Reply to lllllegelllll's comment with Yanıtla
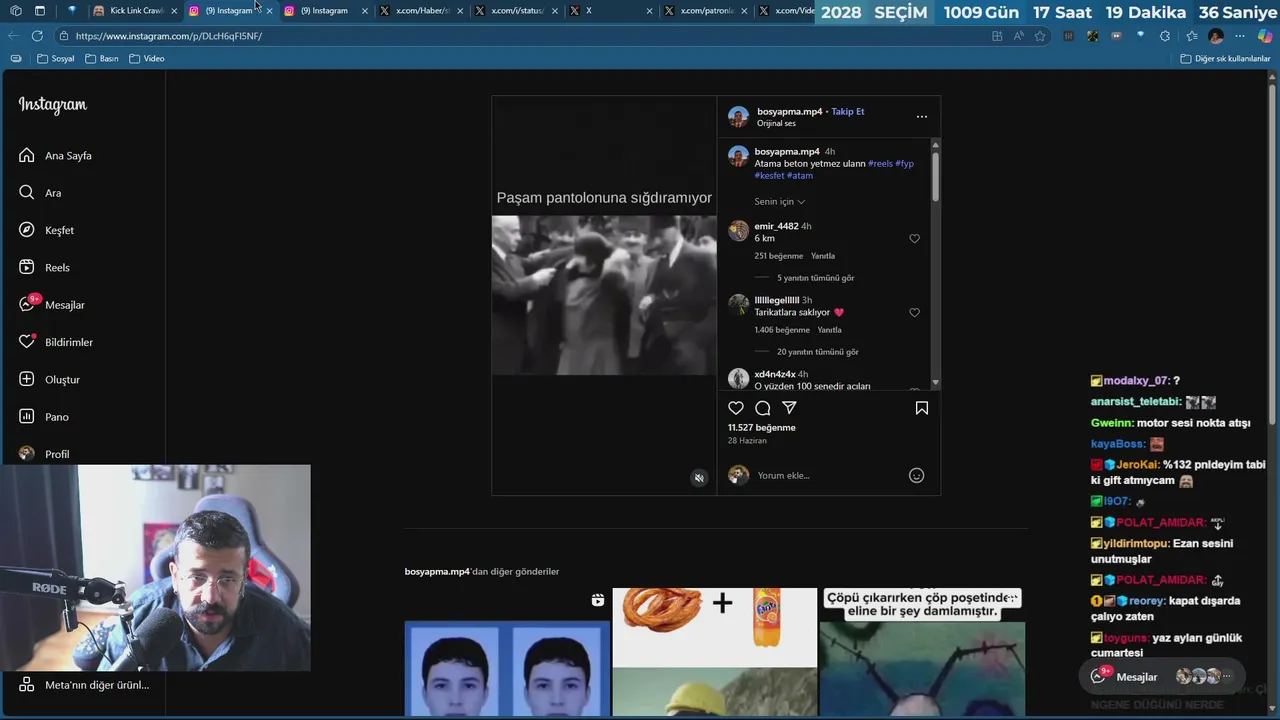The height and width of the screenshot is (720, 1280). pyautogui.click(x=829, y=330)
